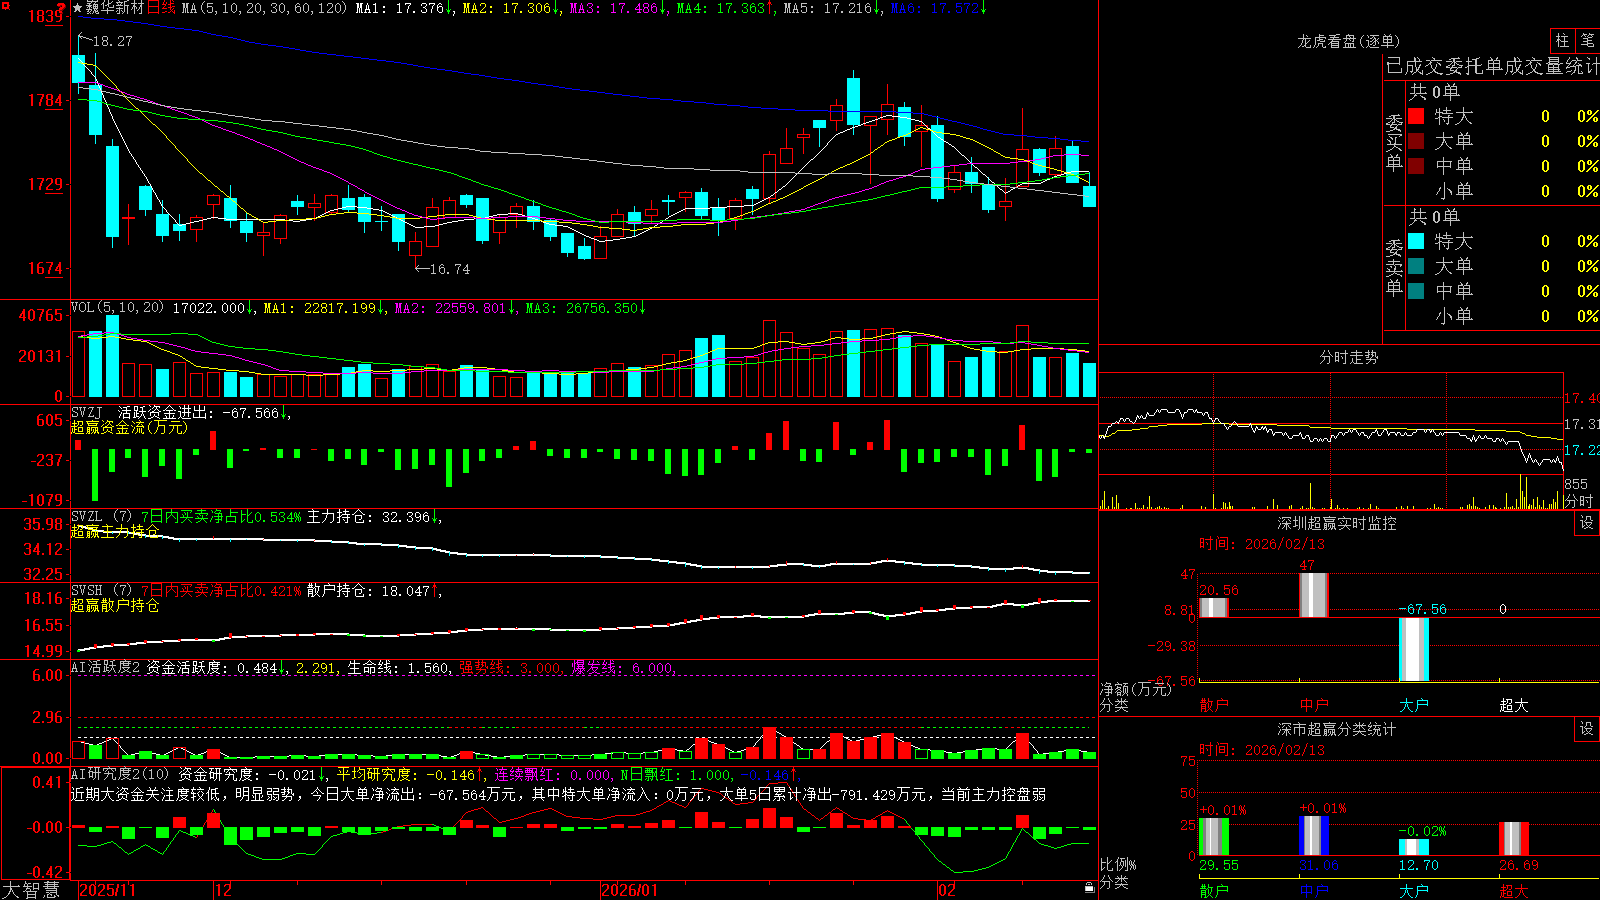Click the 12 month marker on time axis

coord(223,890)
